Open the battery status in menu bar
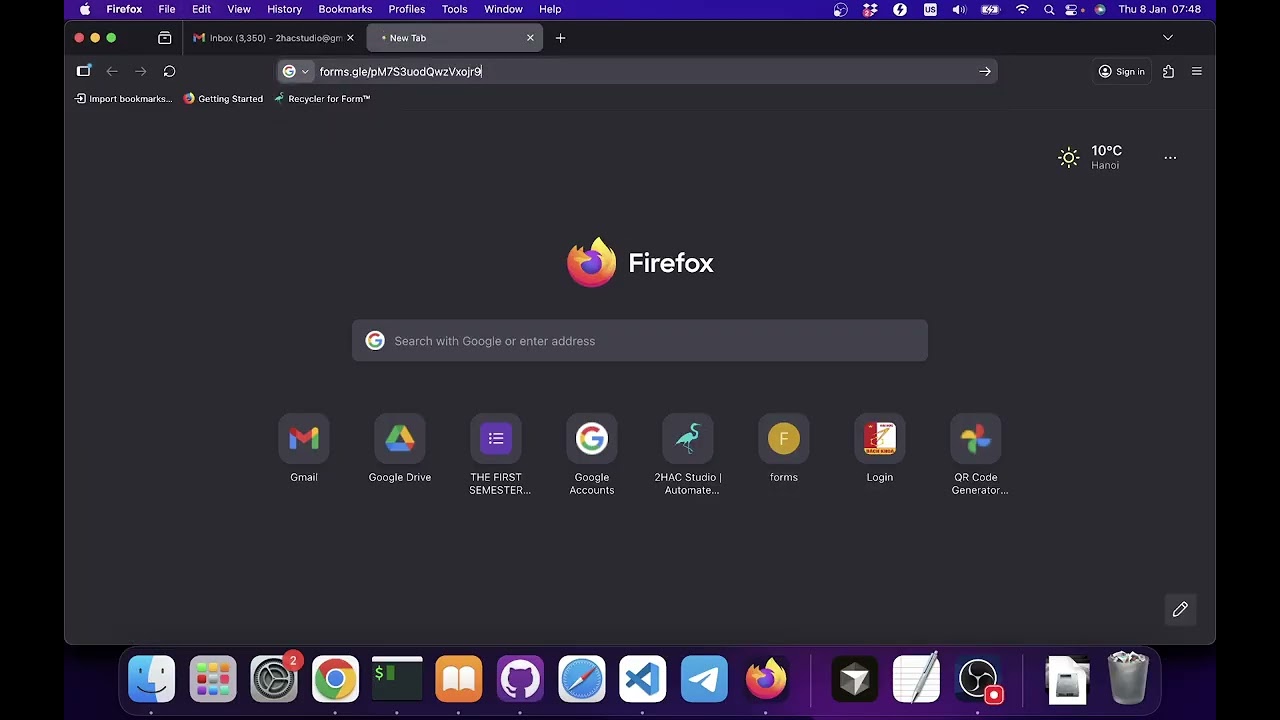1280x720 pixels. pyautogui.click(x=990, y=9)
